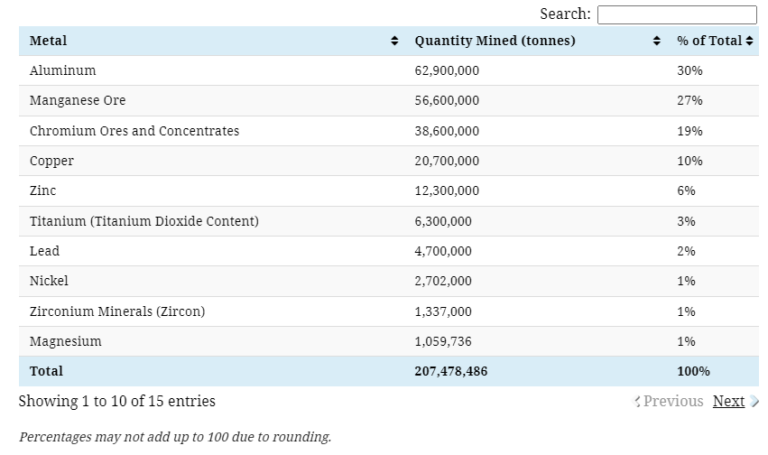Select Chromium Ores and Concentrates cell

(x=134, y=131)
